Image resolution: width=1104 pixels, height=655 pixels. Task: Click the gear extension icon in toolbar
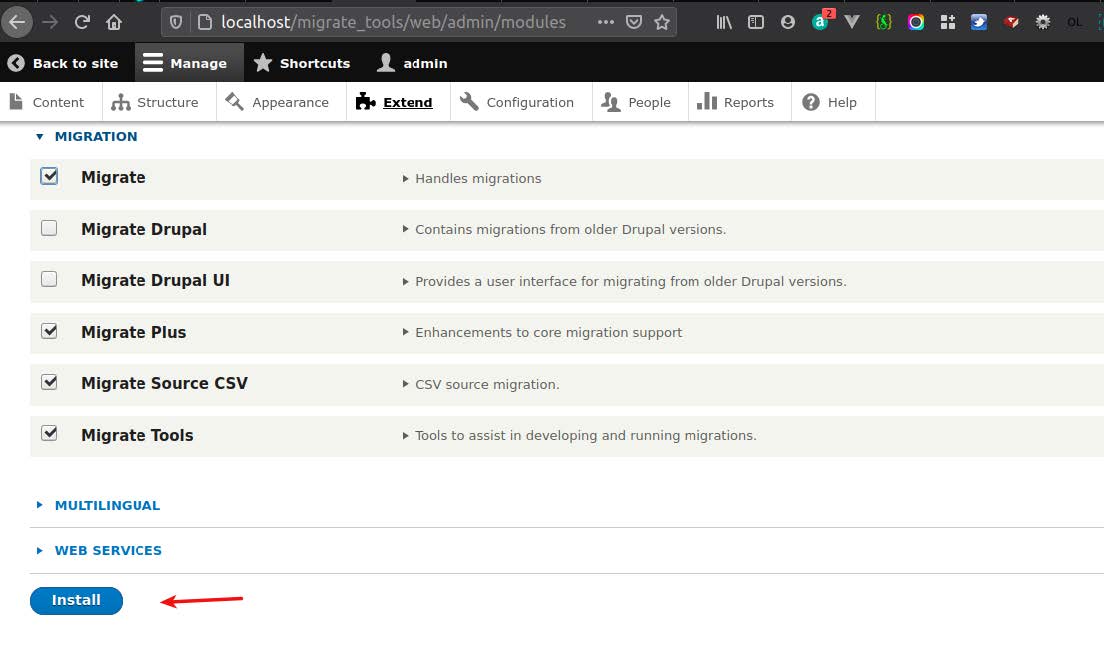[x=1043, y=23]
